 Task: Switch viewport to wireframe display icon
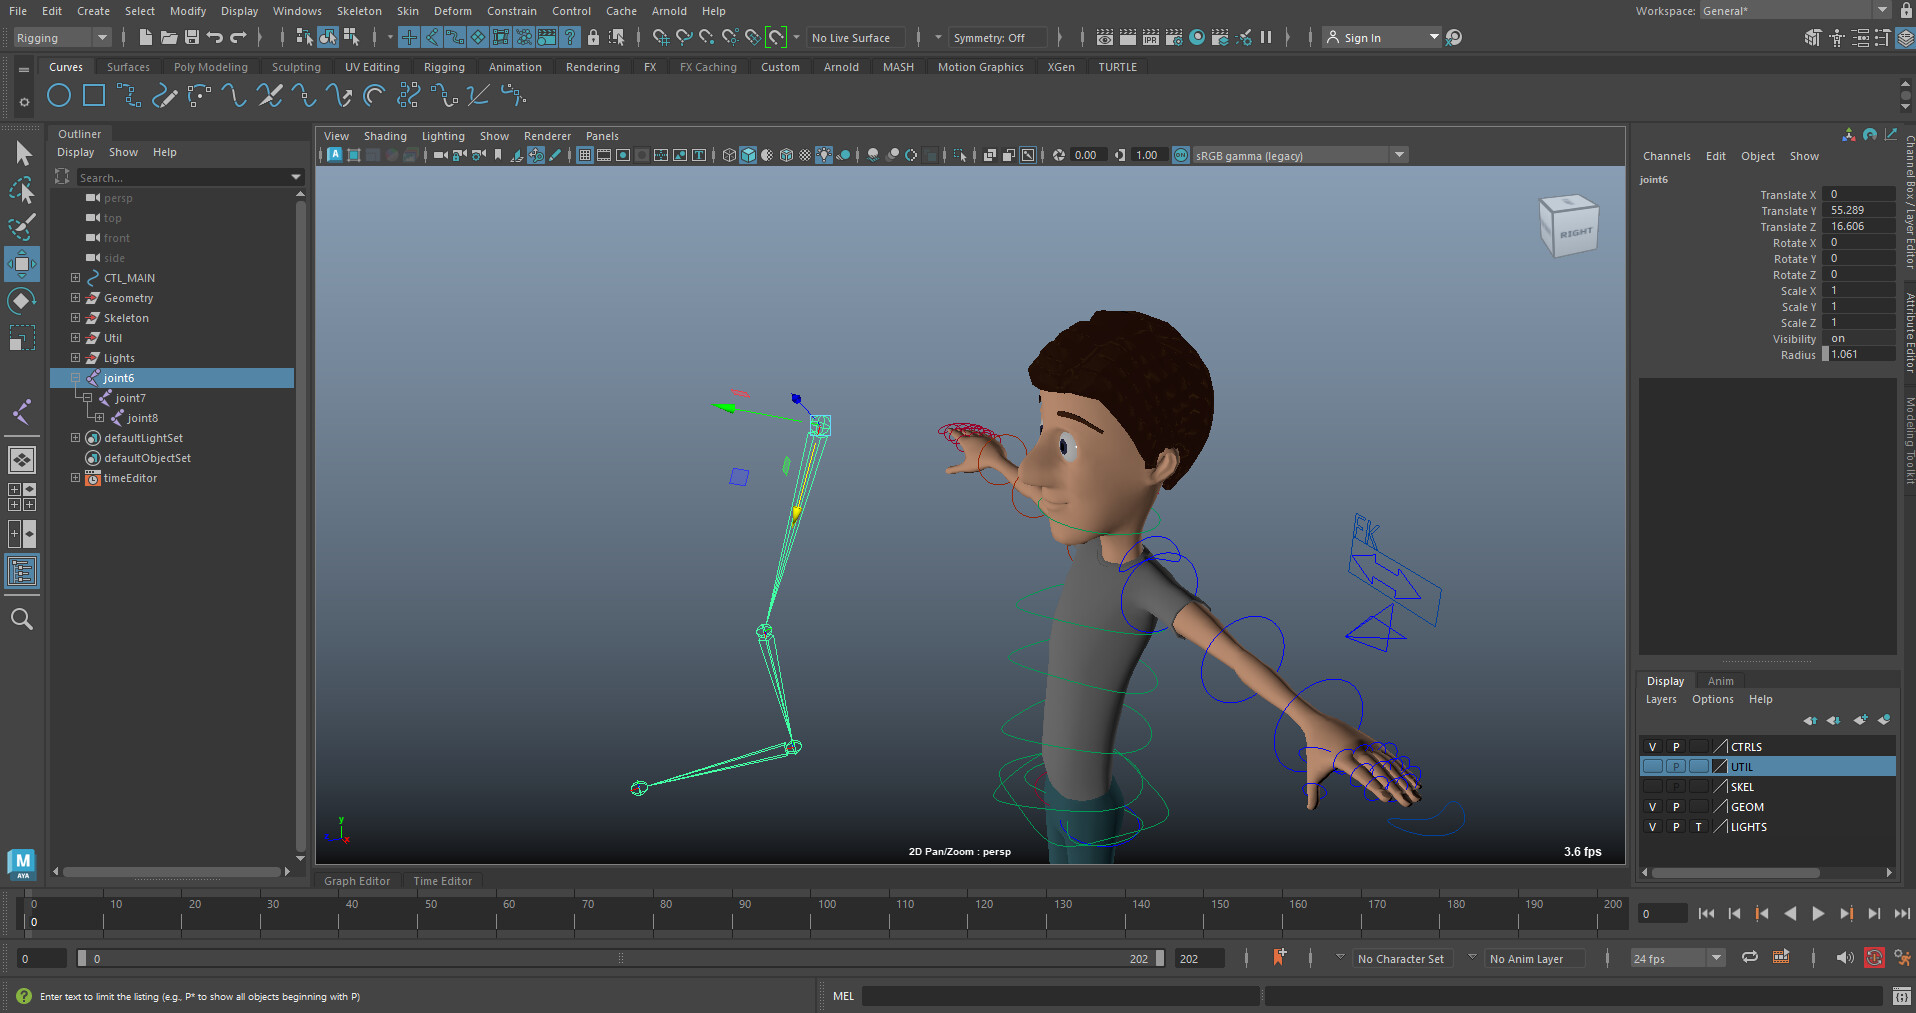tap(729, 155)
